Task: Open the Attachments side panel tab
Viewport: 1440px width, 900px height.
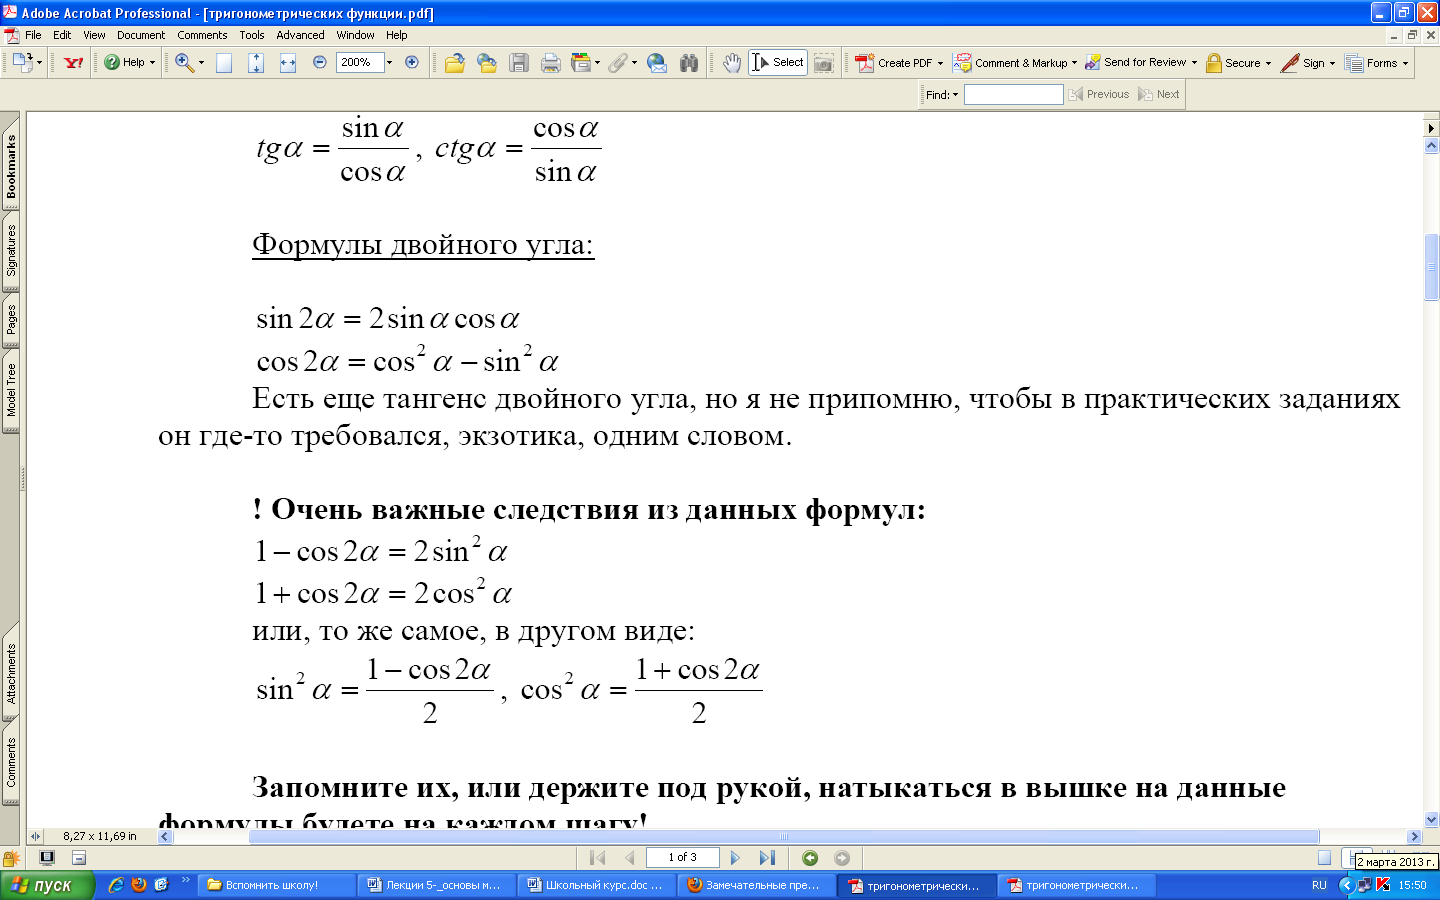Action: click(x=11, y=674)
